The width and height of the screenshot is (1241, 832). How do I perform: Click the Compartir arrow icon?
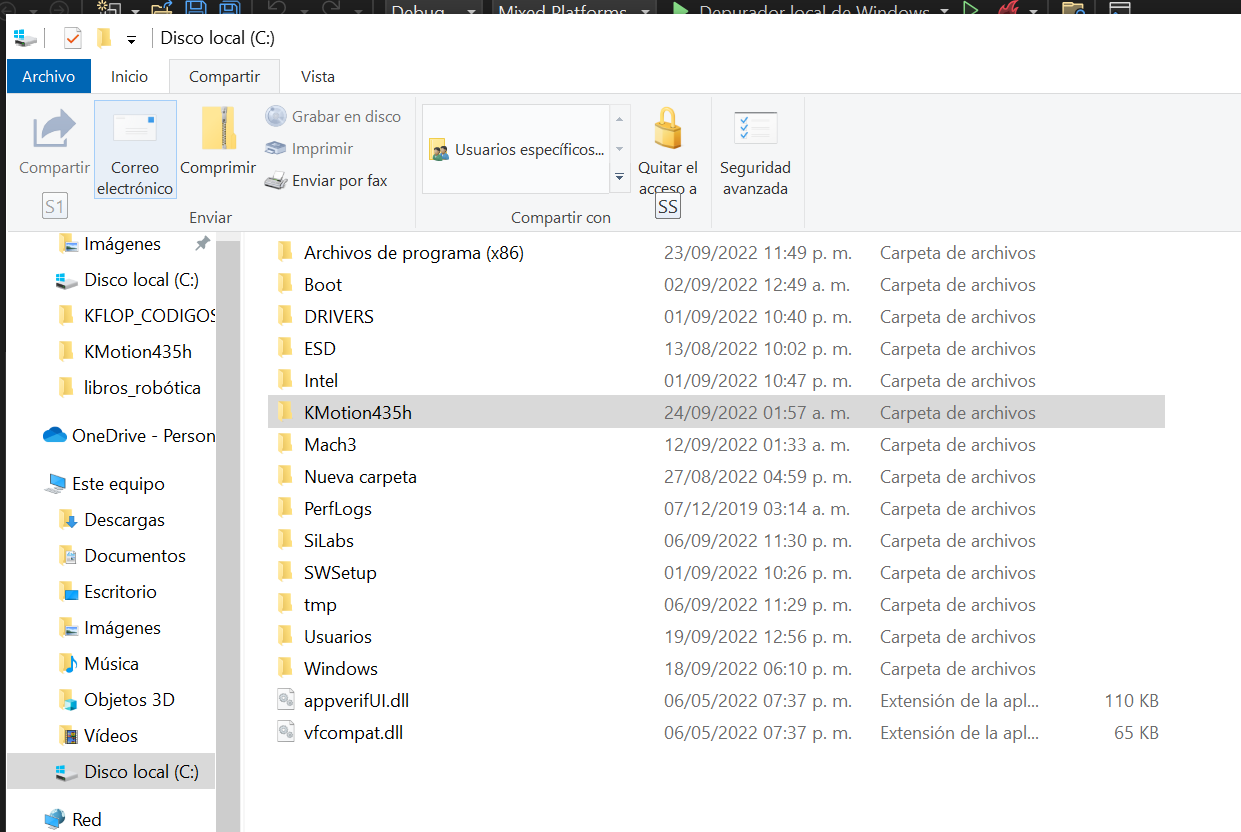[x=54, y=130]
